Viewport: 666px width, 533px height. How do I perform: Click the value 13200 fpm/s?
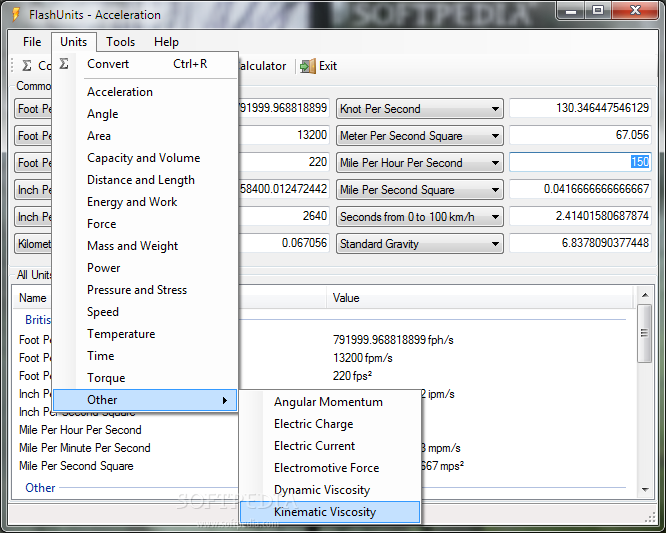[x=363, y=358]
